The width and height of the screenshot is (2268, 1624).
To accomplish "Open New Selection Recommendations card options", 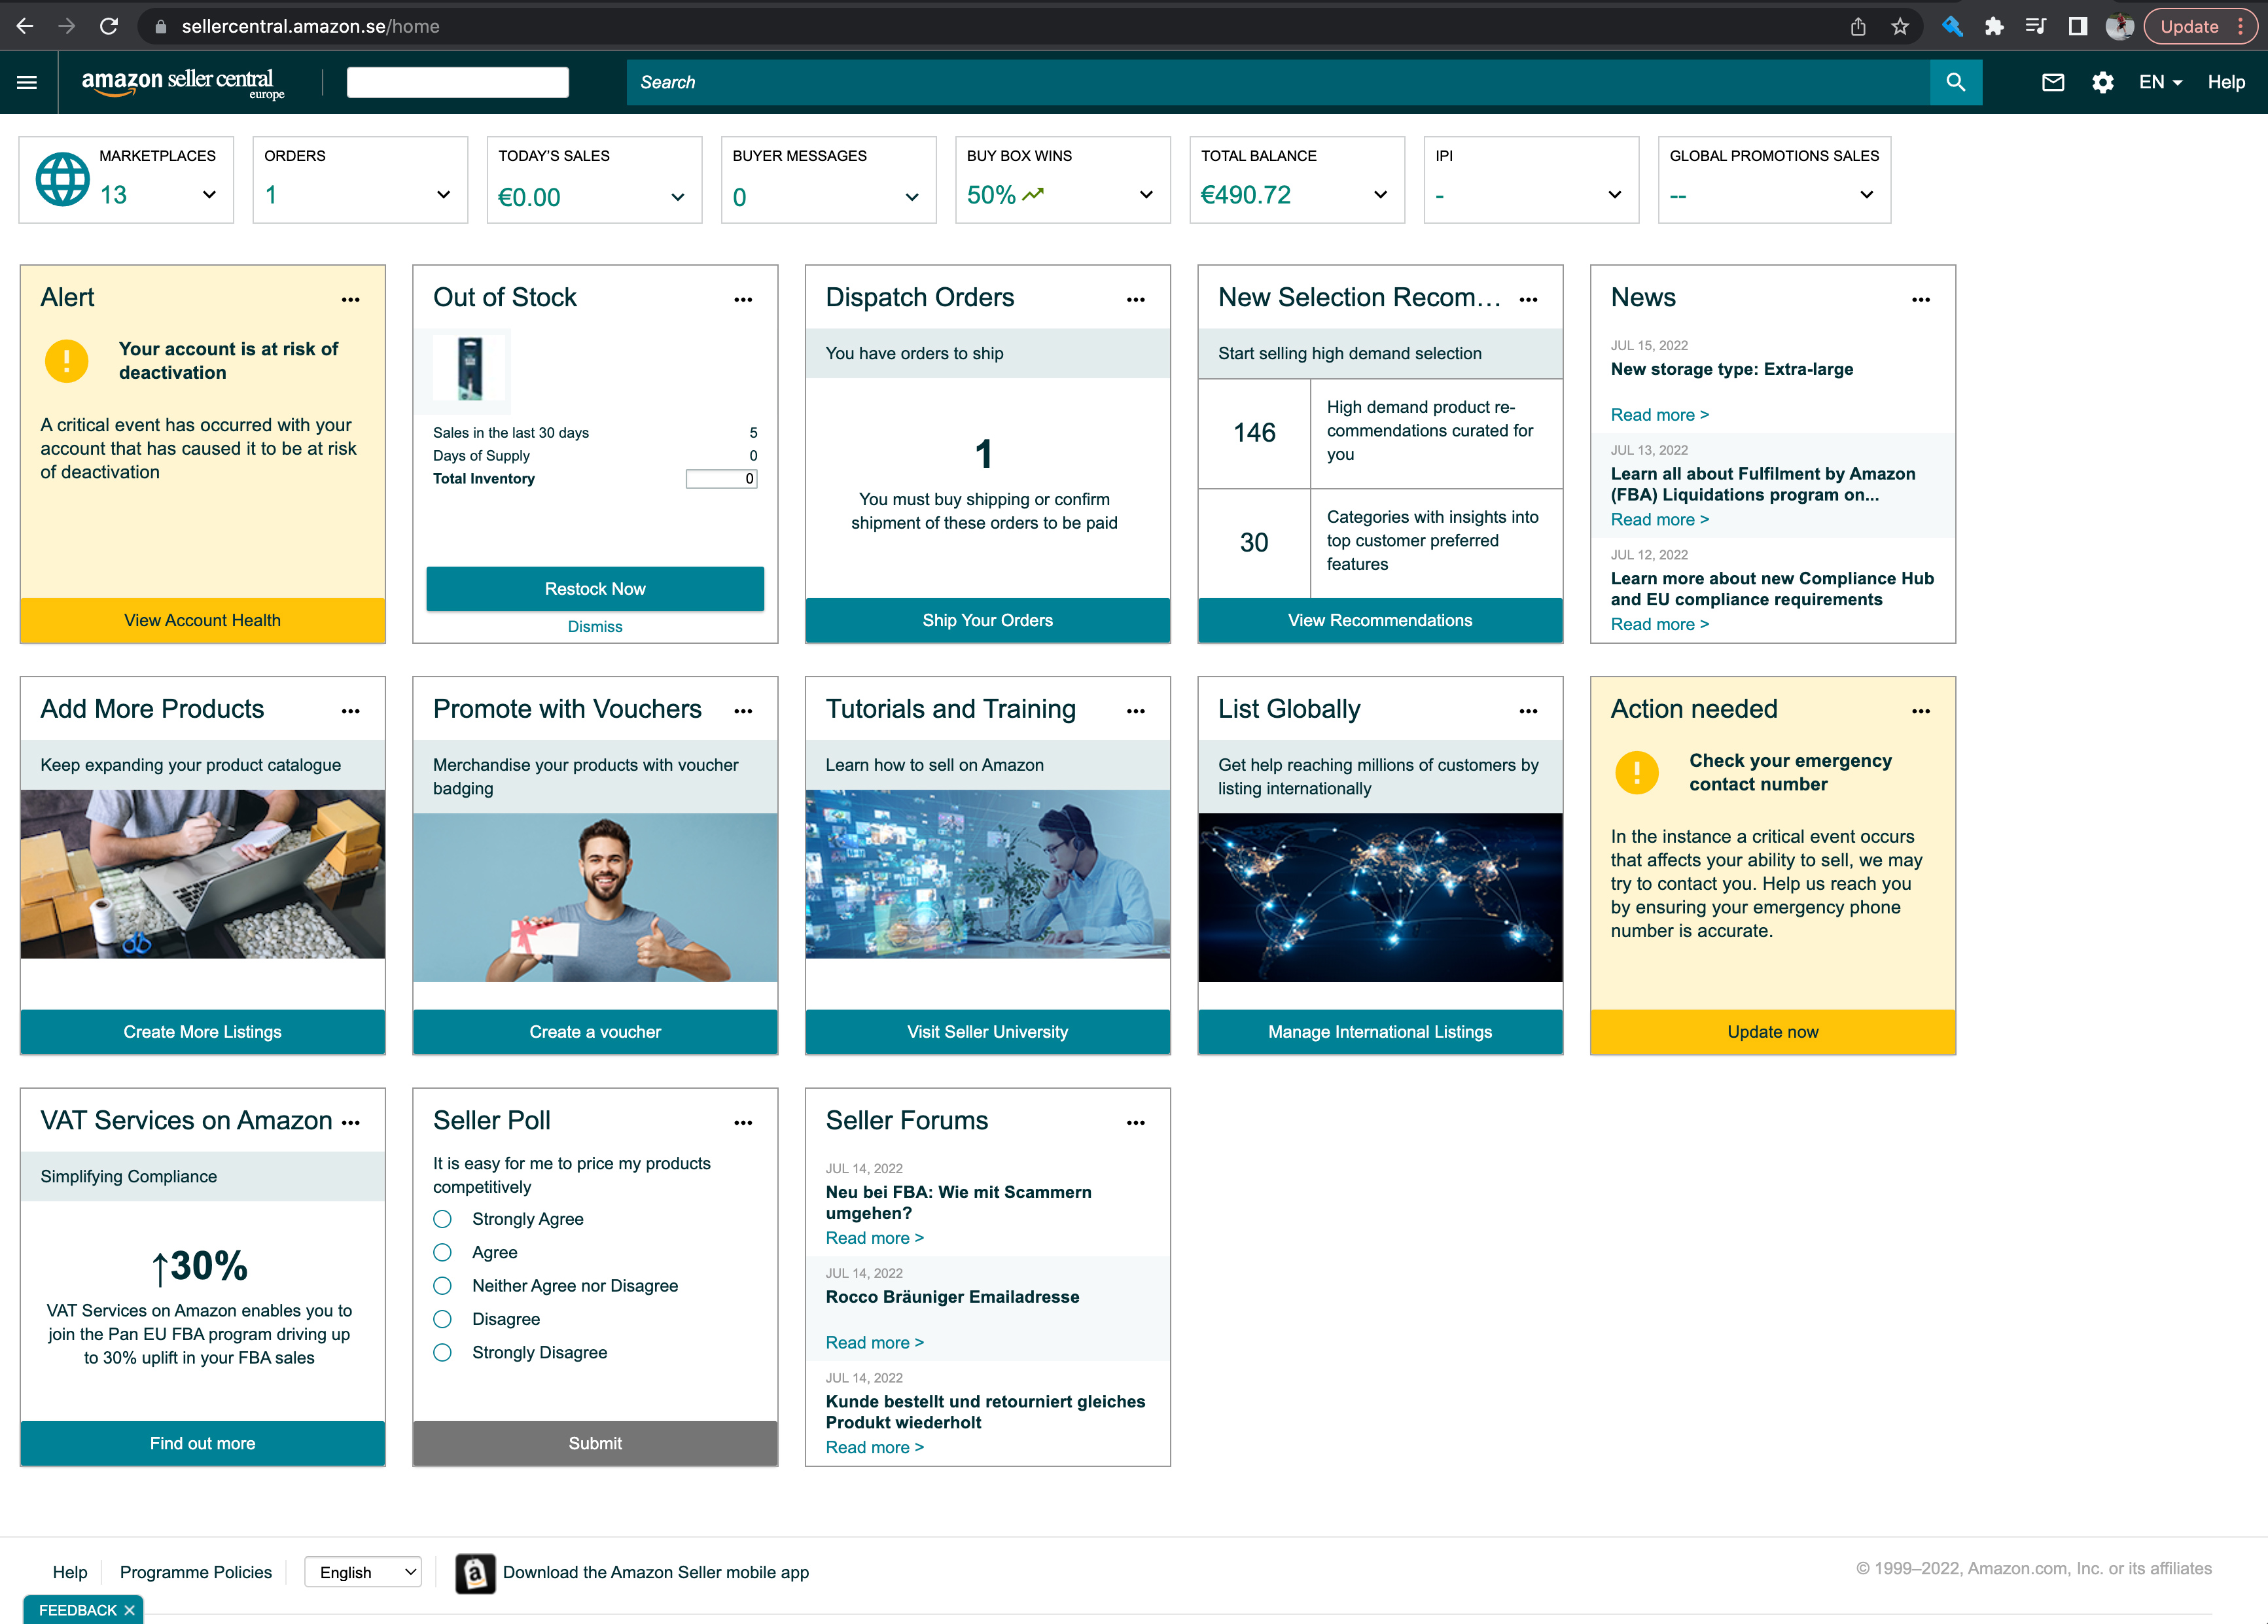I will pos(1528,299).
